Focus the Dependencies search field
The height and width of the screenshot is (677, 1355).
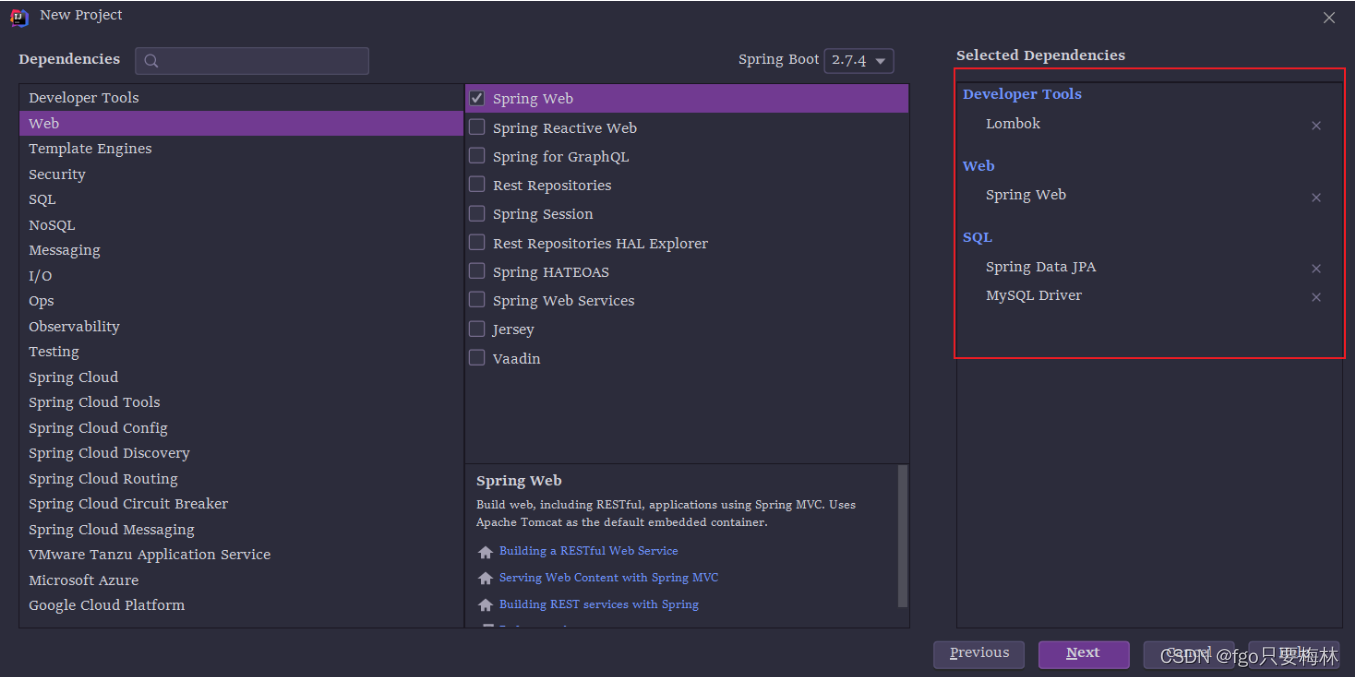(x=252, y=61)
